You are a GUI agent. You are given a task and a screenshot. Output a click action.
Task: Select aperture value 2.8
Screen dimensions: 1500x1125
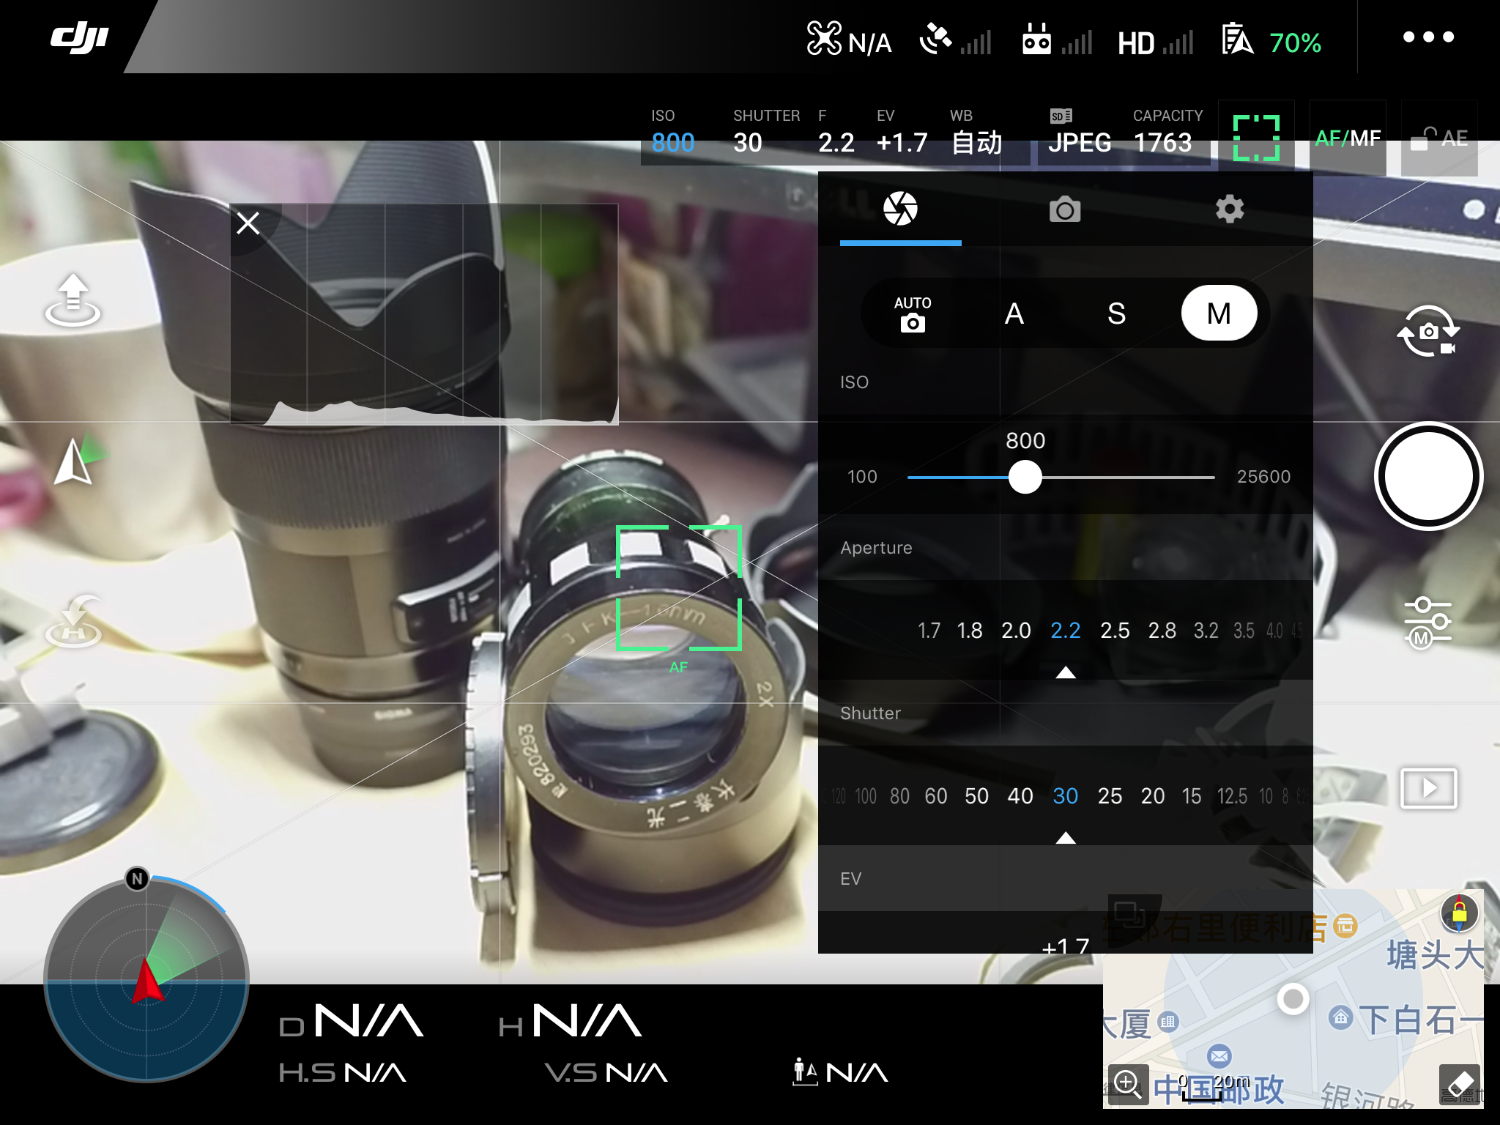1162,631
